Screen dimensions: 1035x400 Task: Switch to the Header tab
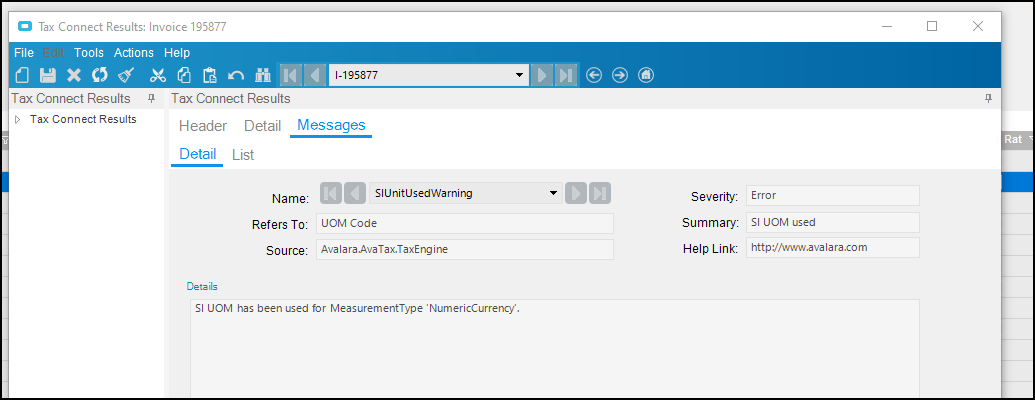(x=203, y=125)
